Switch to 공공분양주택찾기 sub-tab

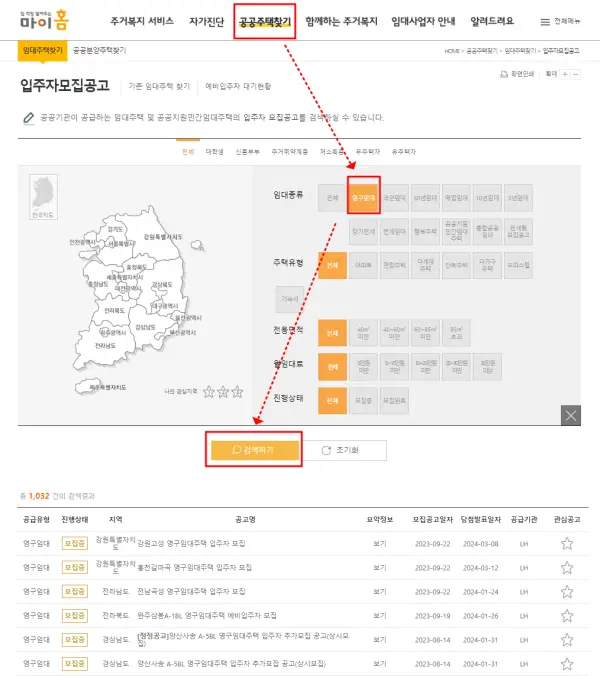tap(99, 50)
